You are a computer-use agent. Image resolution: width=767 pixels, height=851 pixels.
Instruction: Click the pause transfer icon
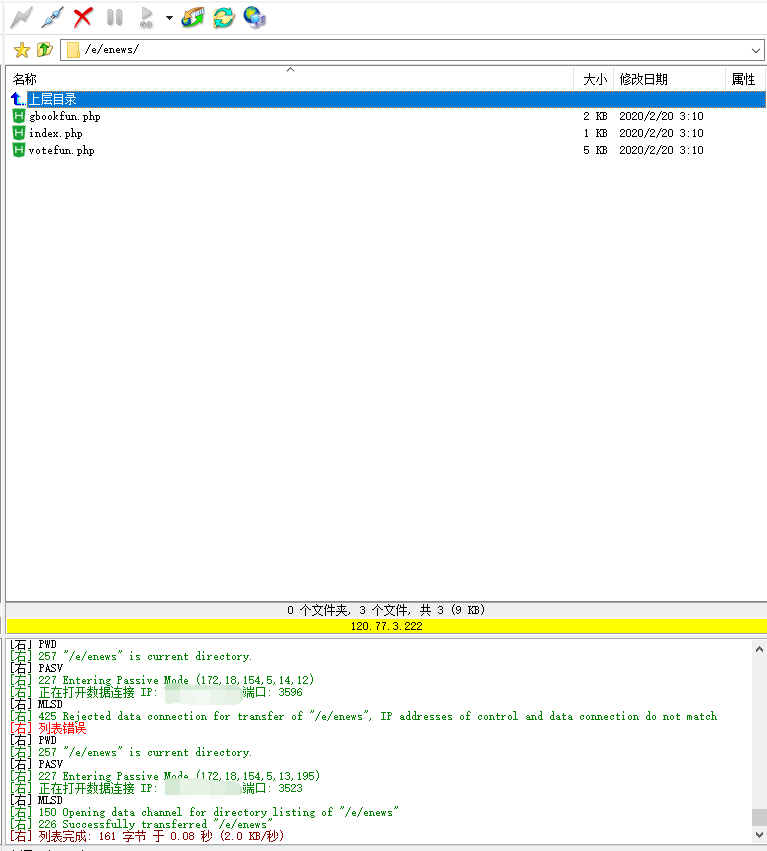[x=115, y=17]
